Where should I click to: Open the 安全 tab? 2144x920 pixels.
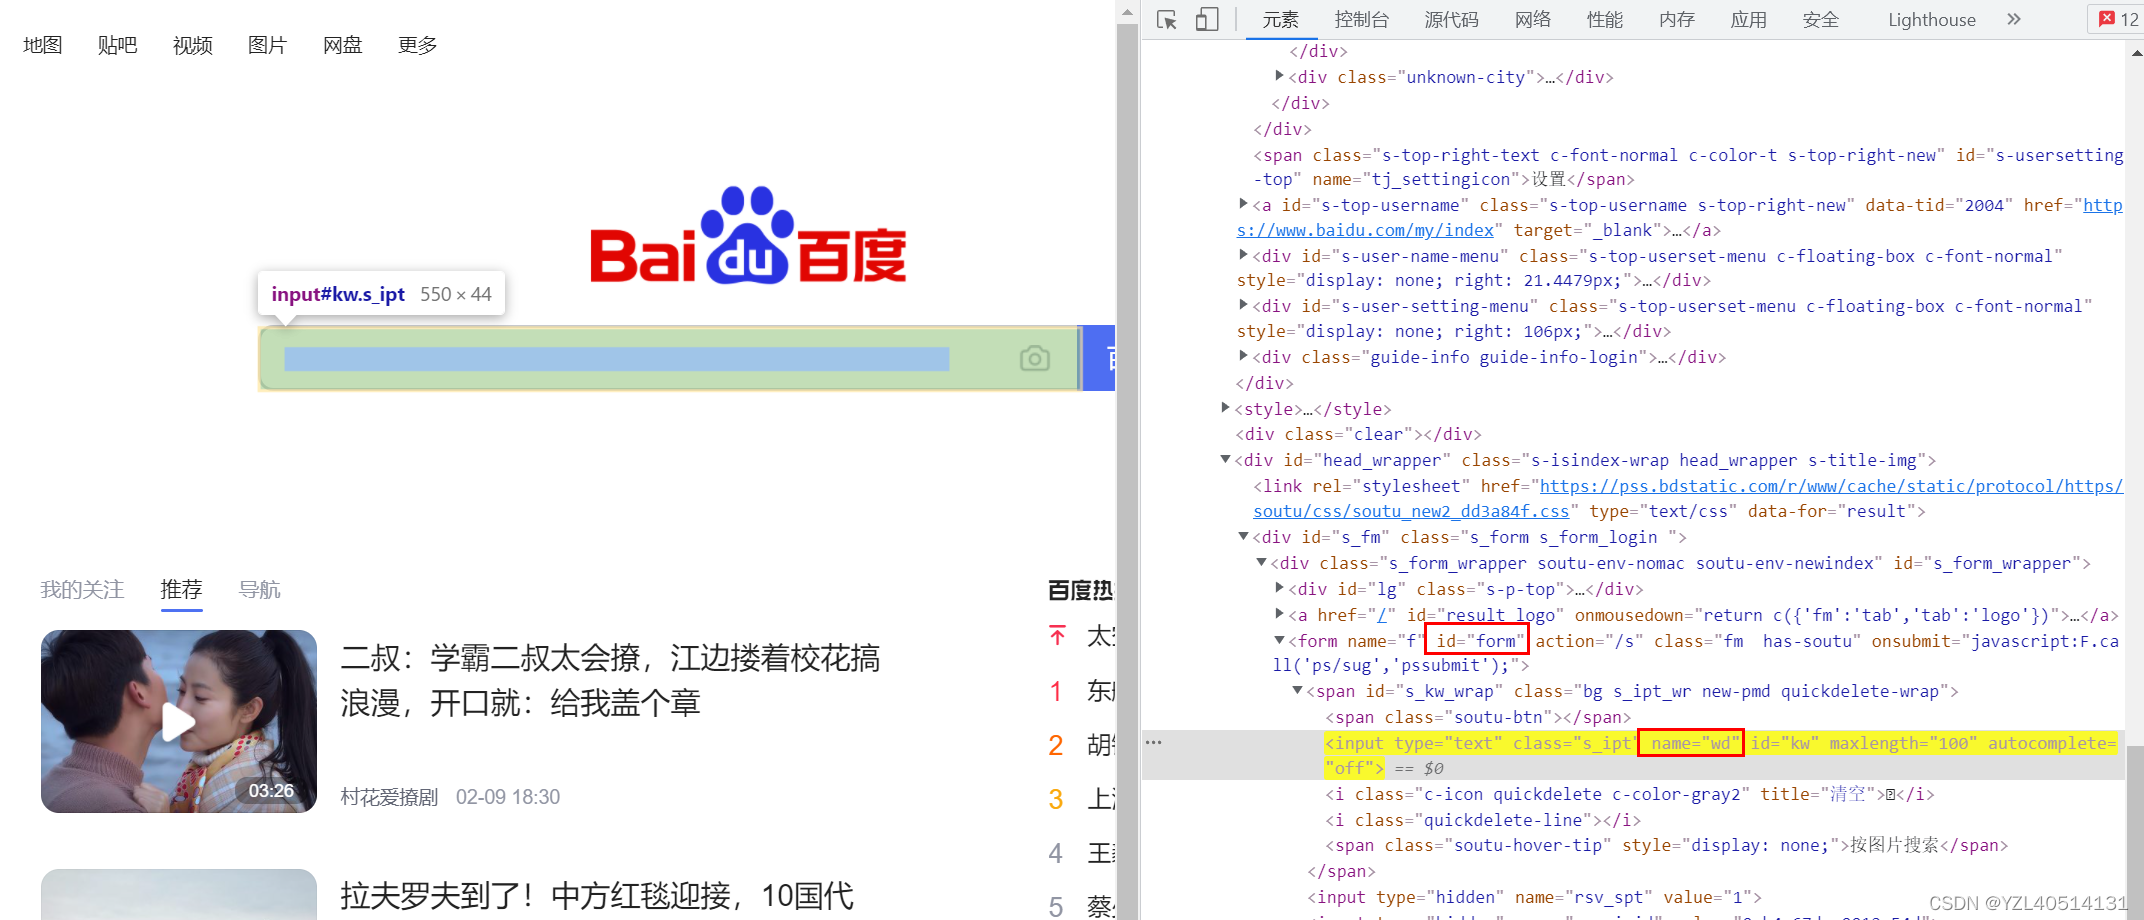[x=1820, y=20]
